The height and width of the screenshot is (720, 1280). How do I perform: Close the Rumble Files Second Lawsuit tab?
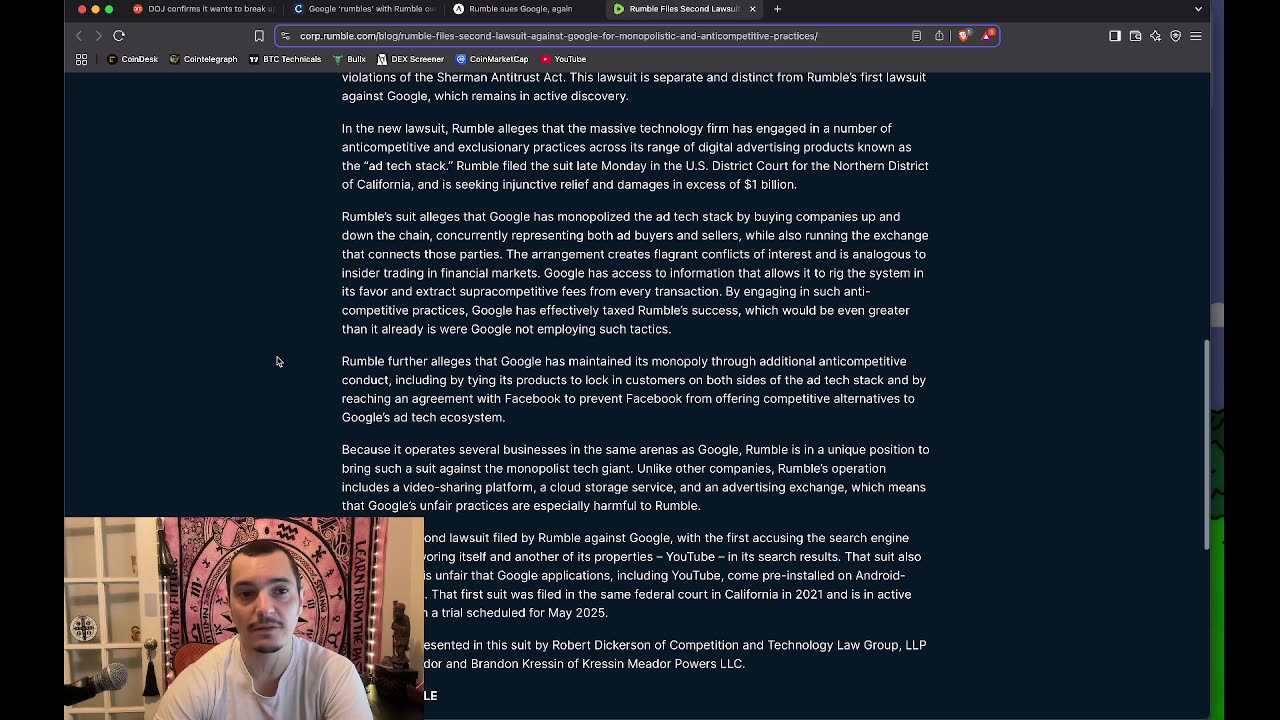coord(752,9)
